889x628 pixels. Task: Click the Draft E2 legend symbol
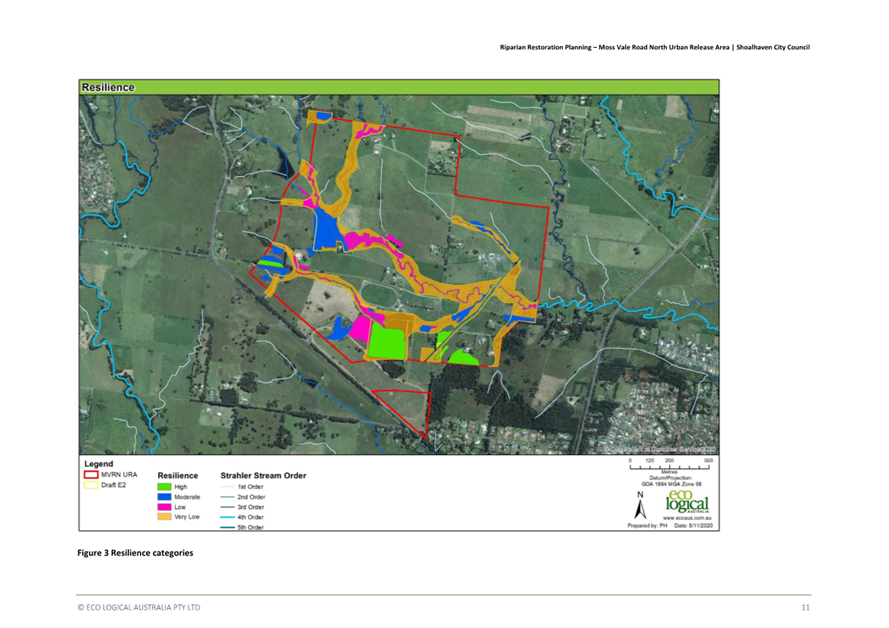click(x=91, y=485)
